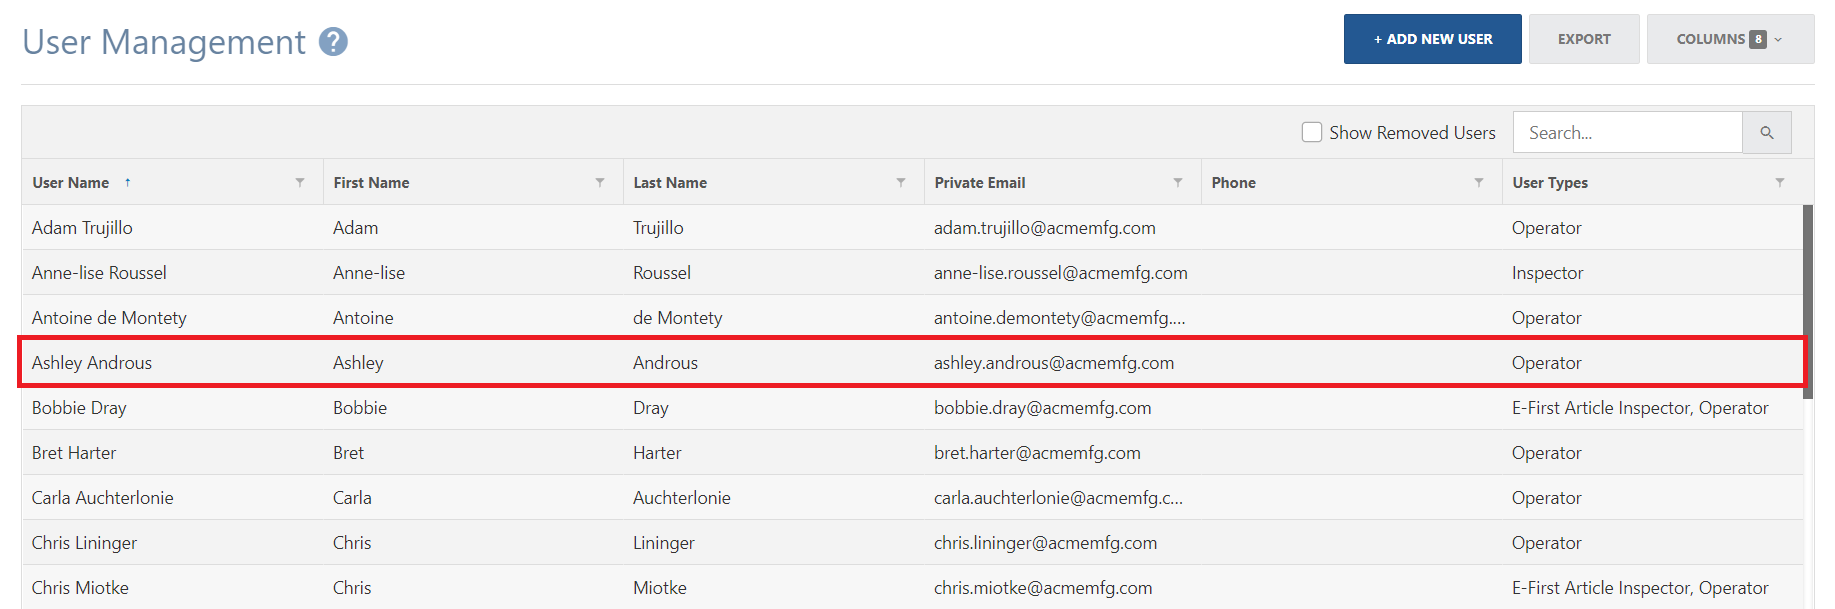Focus the Search input field
Image resolution: width=1835 pixels, height=609 pixels.
1628,133
